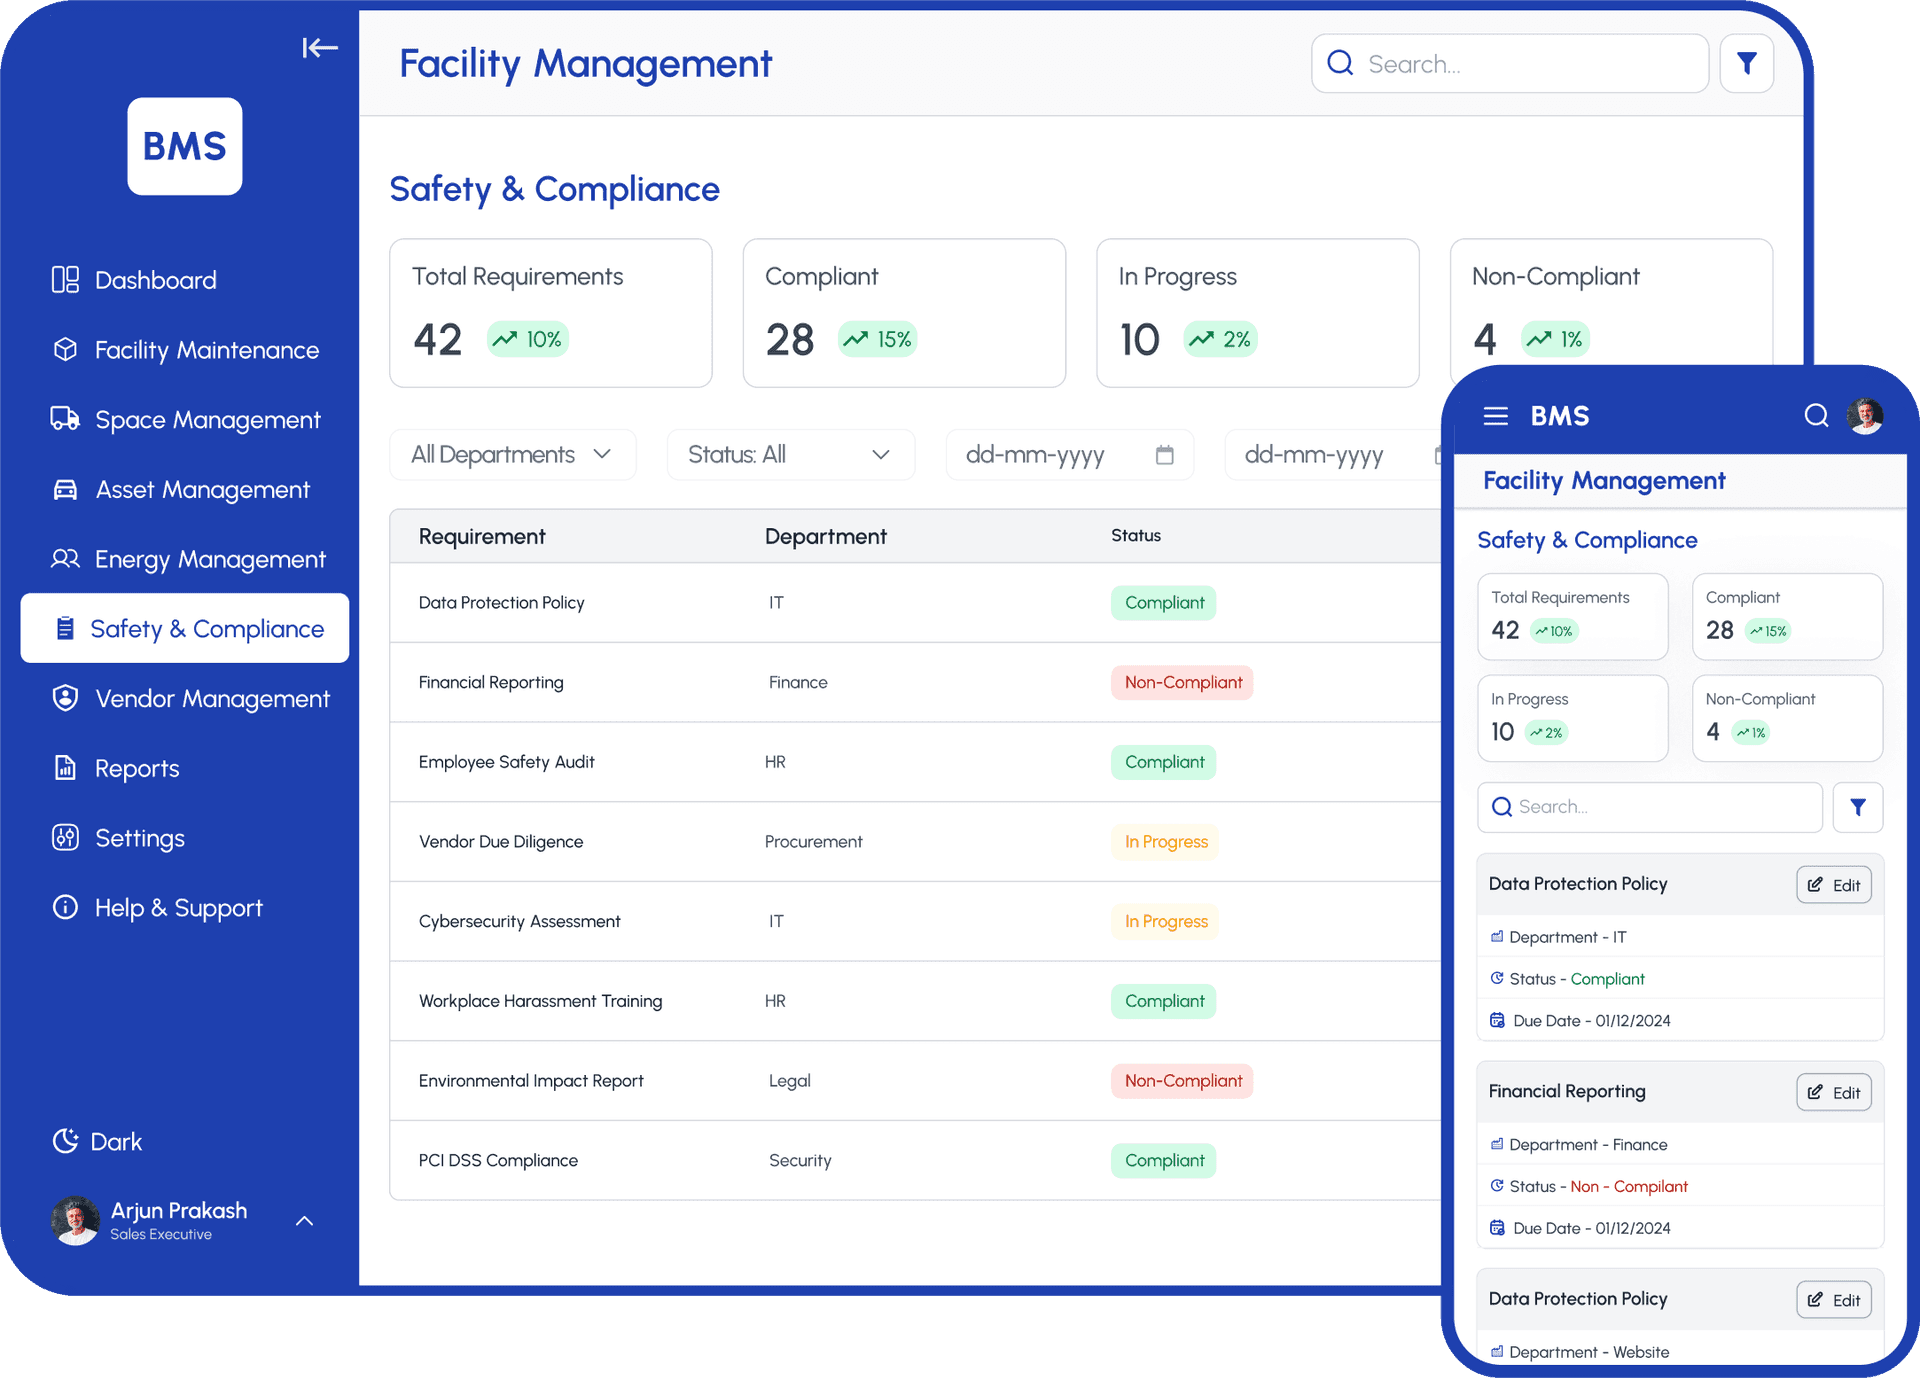1920x1378 pixels.
Task: Open the Dashboard from the sidebar
Action: 155,280
